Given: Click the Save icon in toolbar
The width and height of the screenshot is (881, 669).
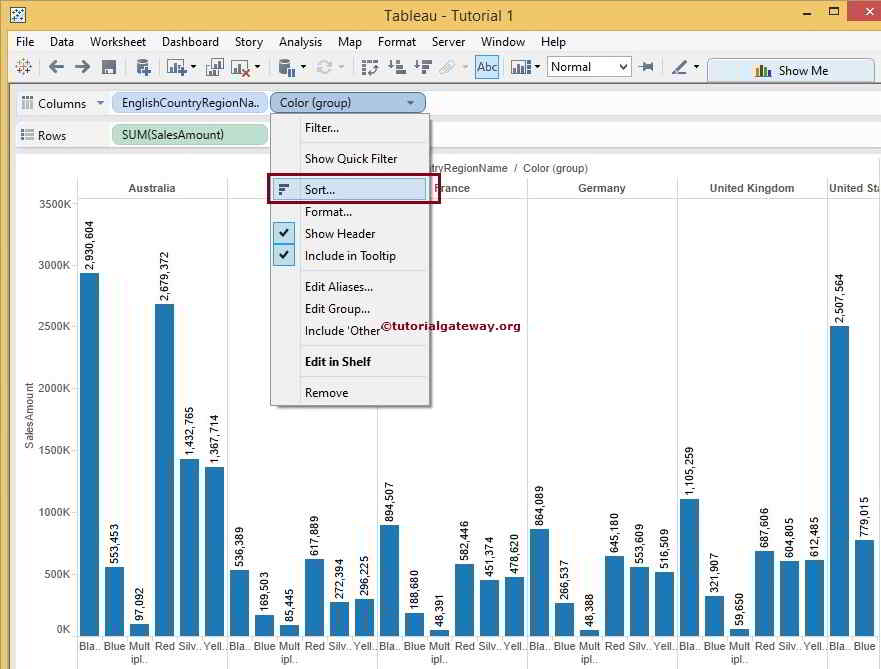Looking at the screenshot, I should point(109,67).
